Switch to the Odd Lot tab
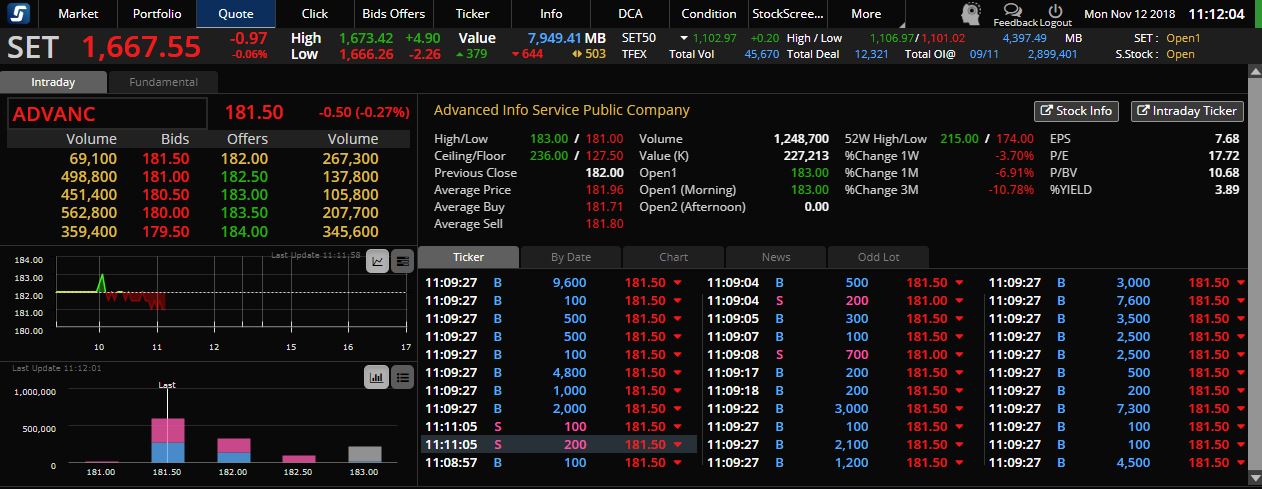The height and width of the screenshot is (489, 1262). (878, 257)
